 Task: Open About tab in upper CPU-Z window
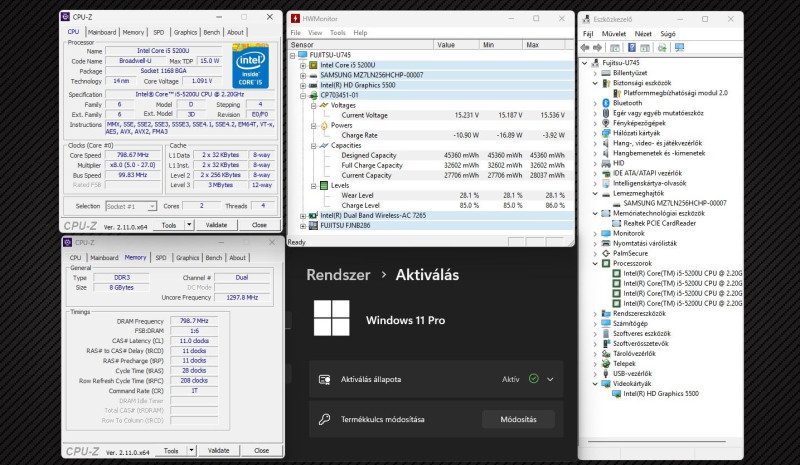pos(235,32)
